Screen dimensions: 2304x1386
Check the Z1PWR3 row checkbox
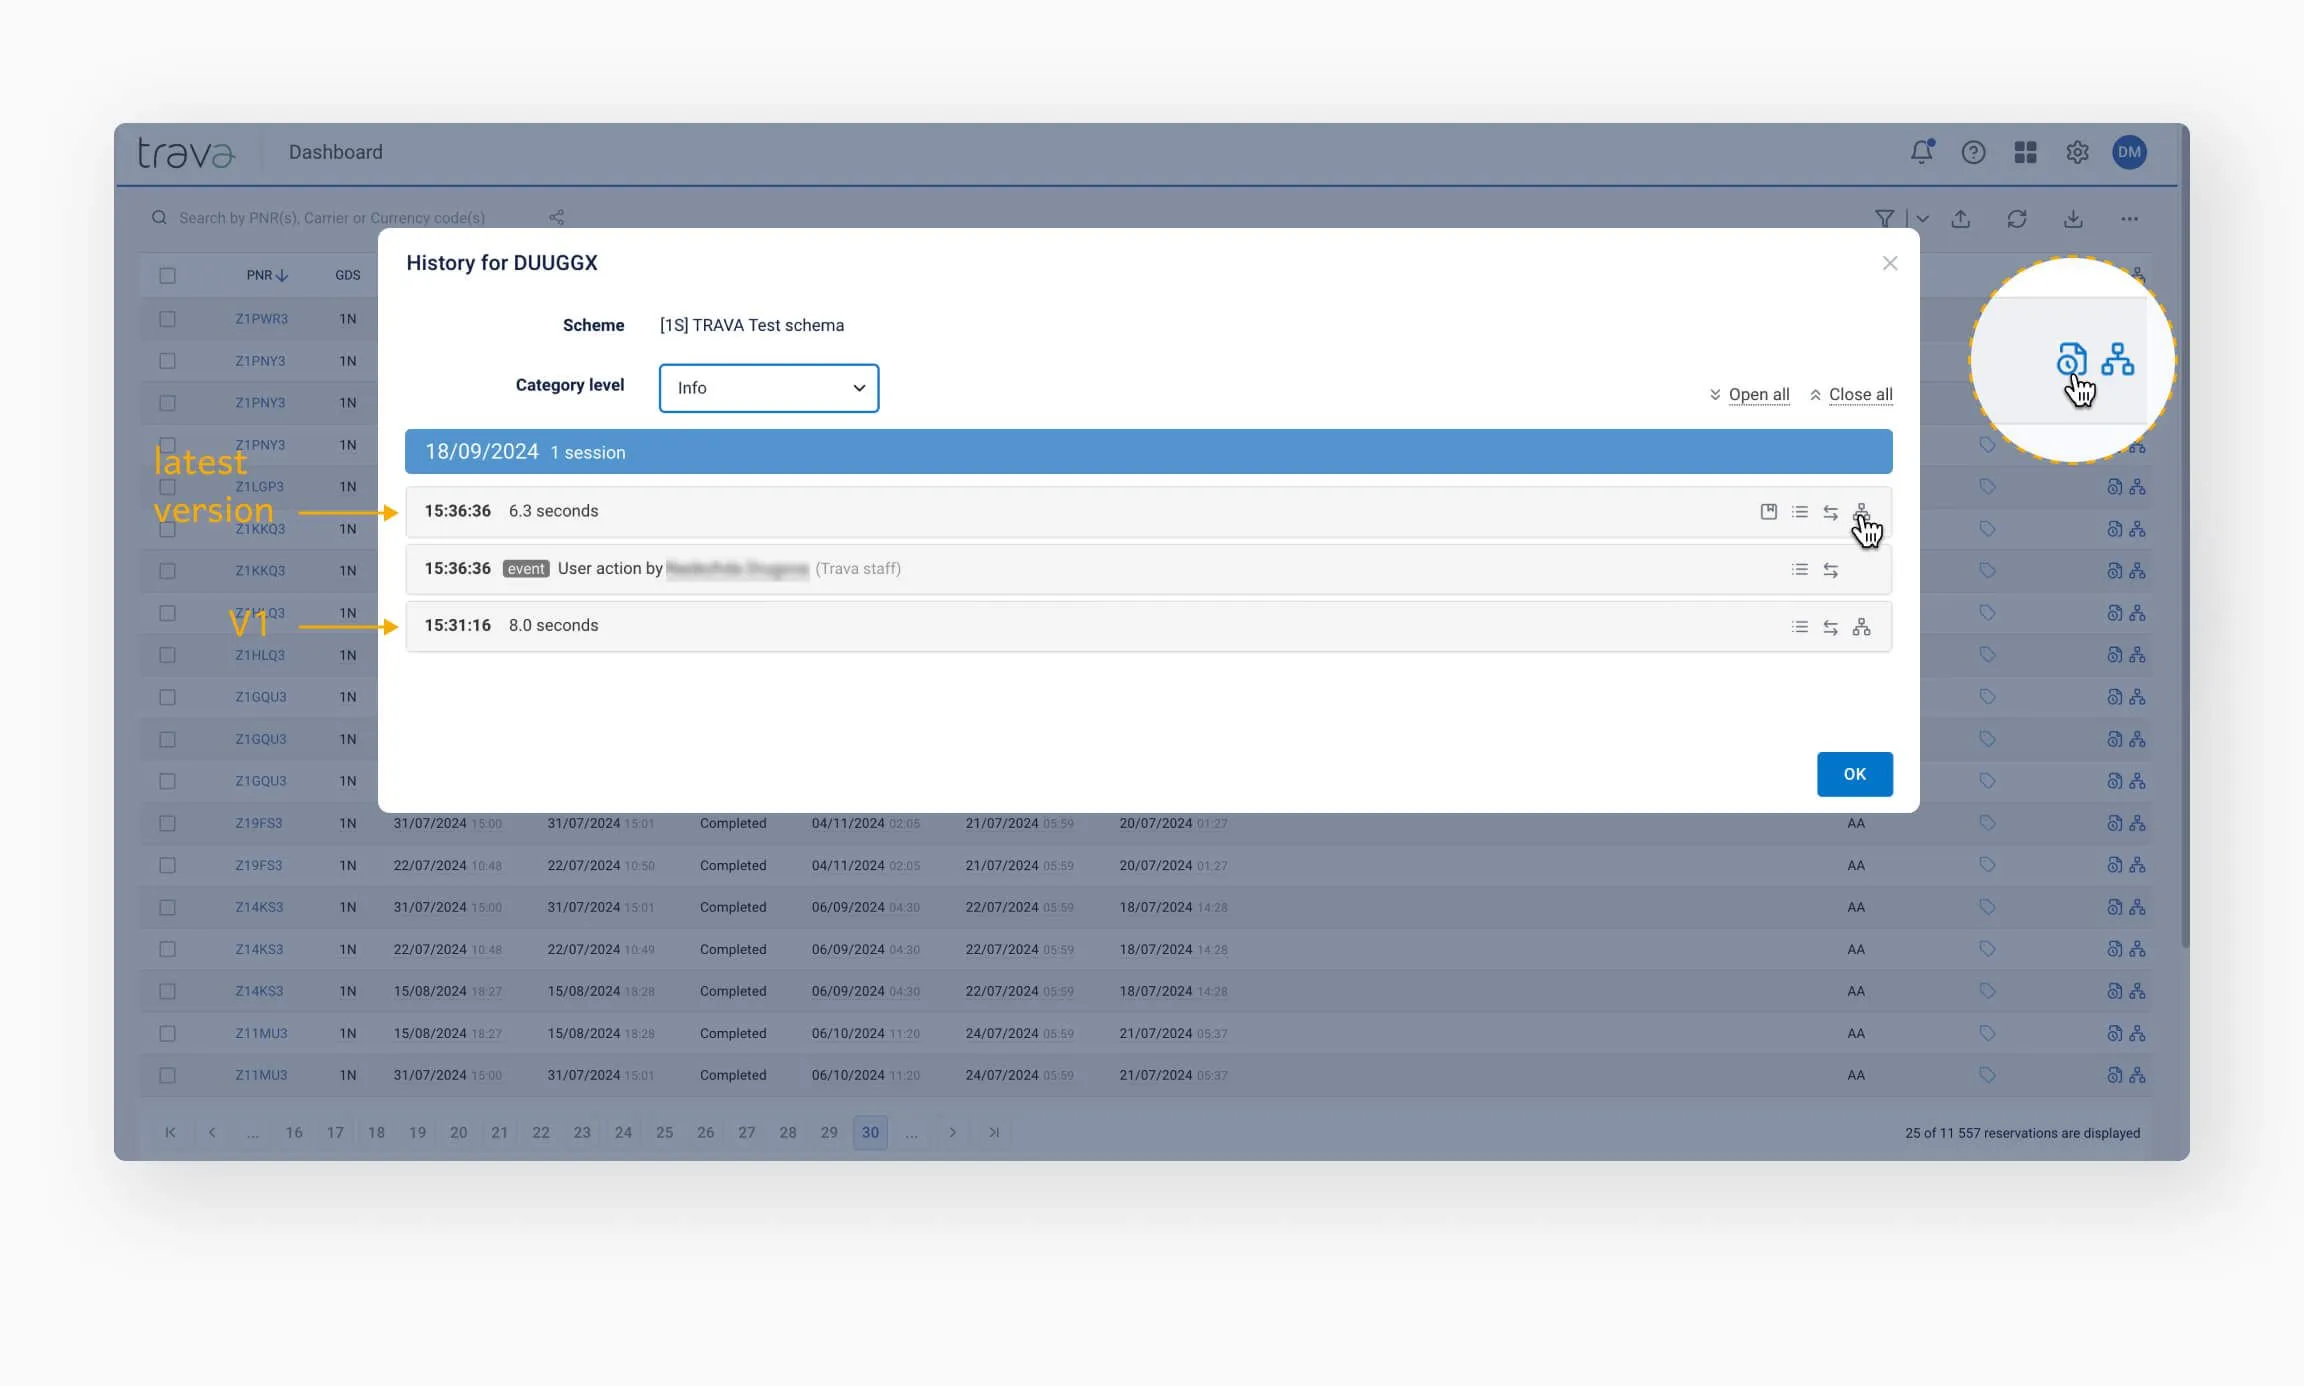(x=167, y=319)
